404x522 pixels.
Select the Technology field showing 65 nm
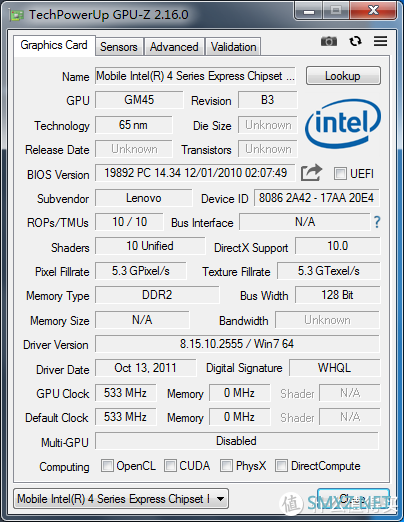(133, 125)
